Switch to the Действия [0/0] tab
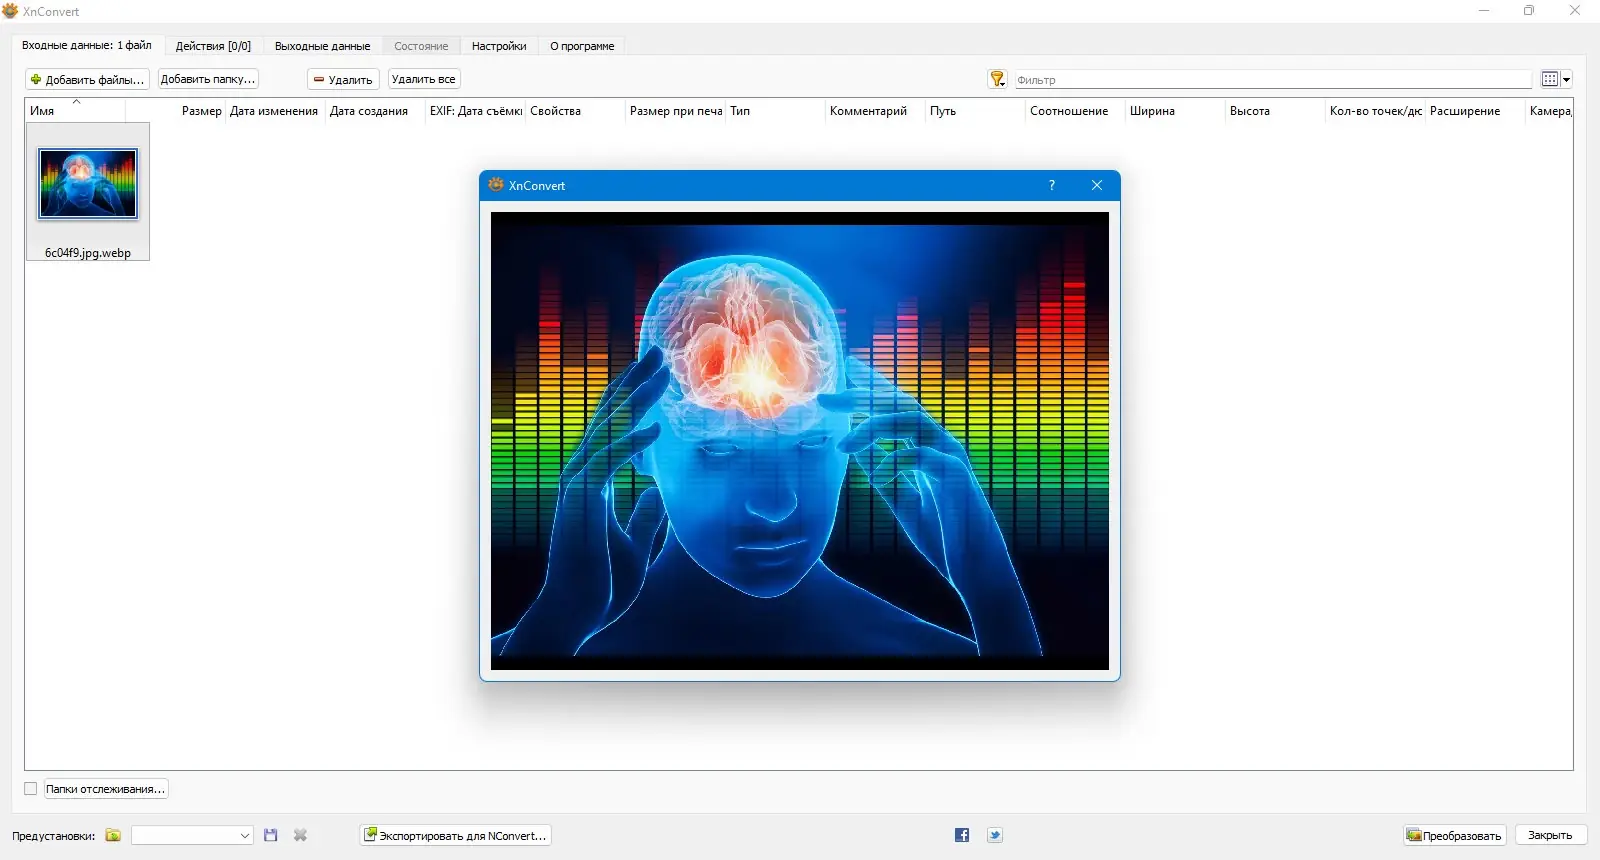The height and width of the screenshot is (860, 1600). tap(213, 46)
